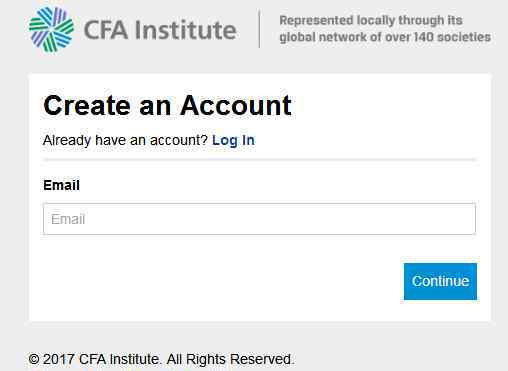Click the 'Already have an account?' text
The width and height of the screenshot is (508, 371).
point(125,140)
